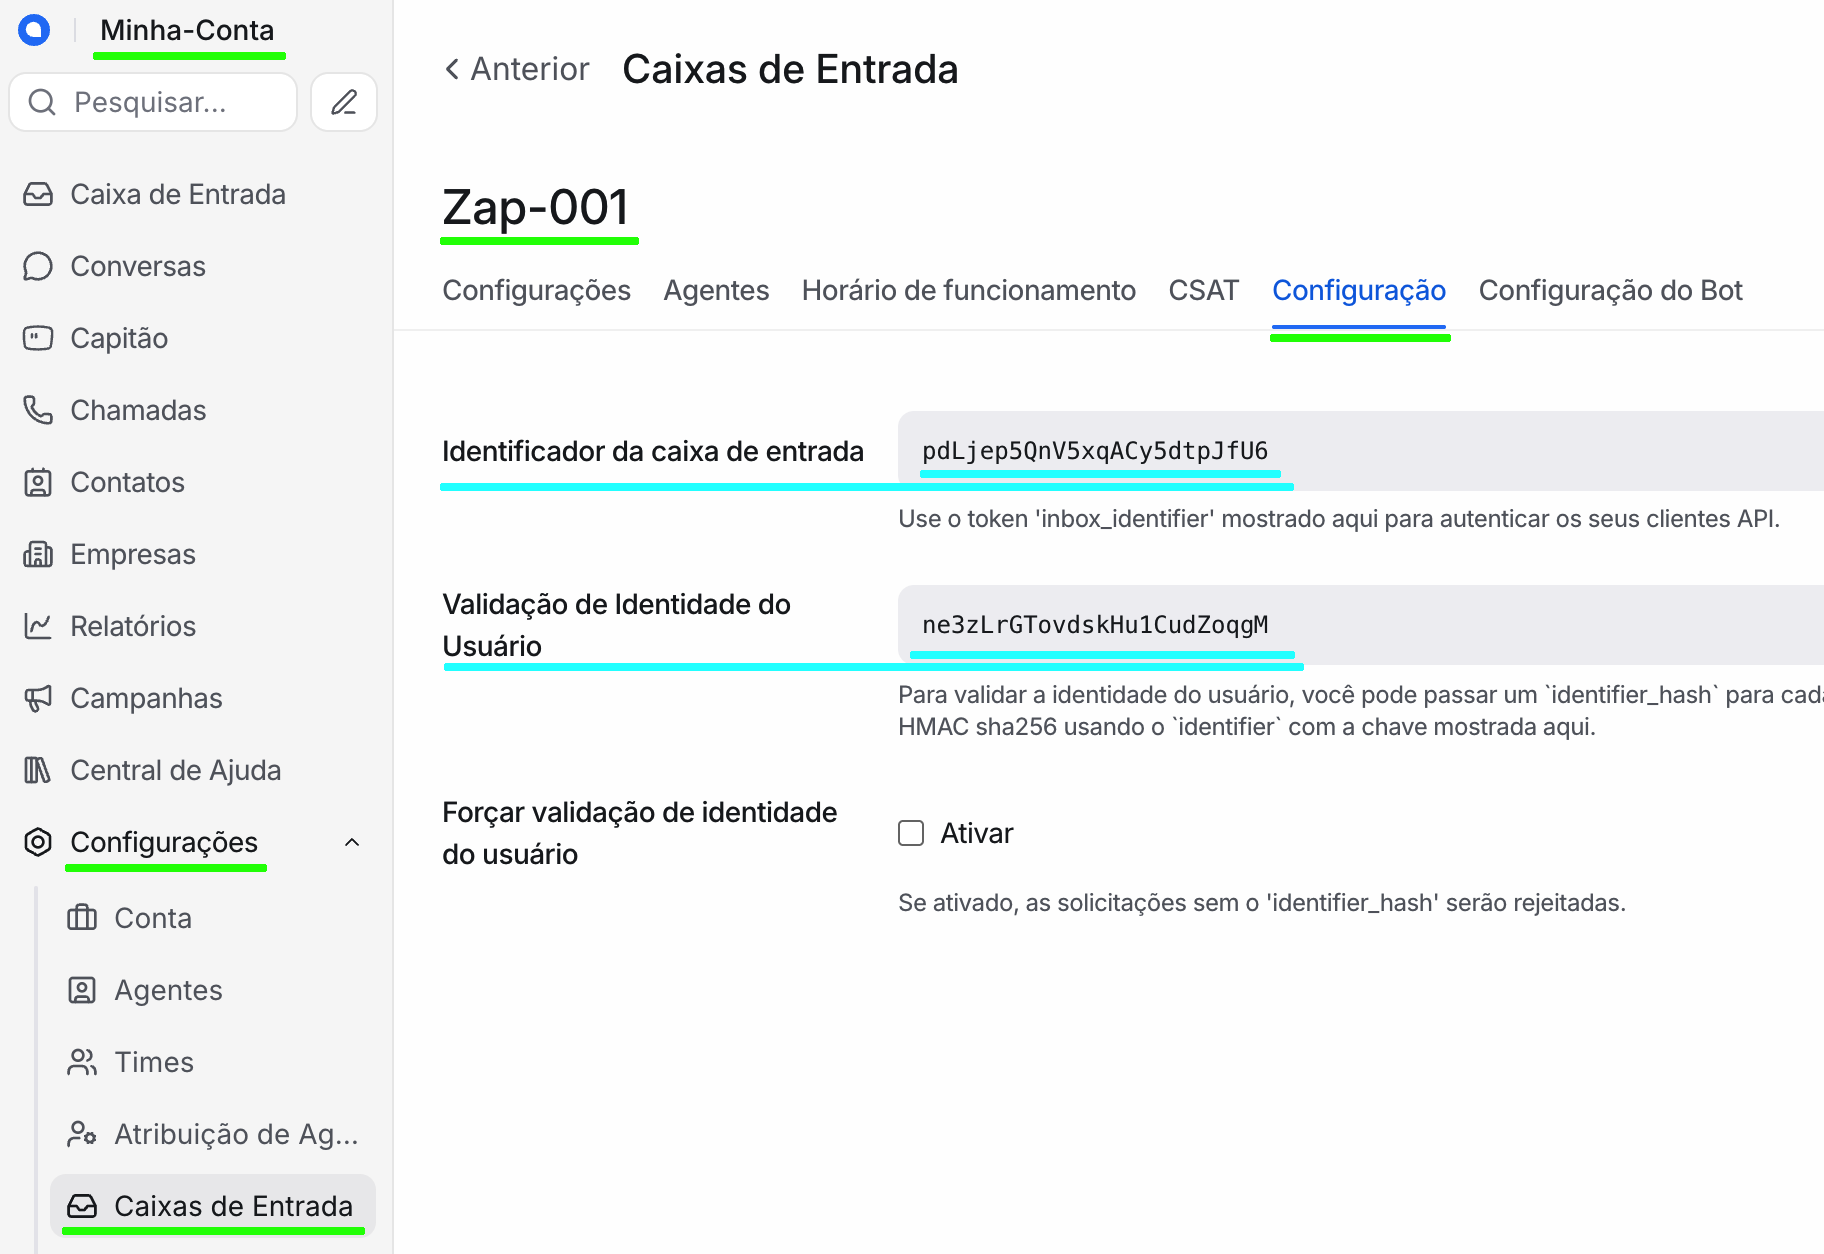
Task: Open Central de Ajuda library icon
Action: [x=38, y=770]
